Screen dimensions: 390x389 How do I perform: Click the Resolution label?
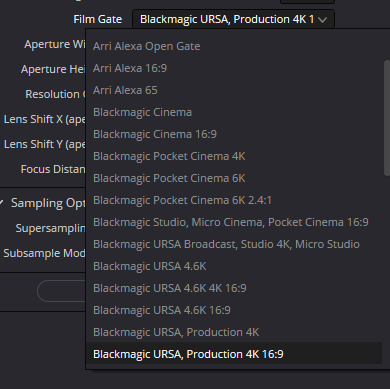[x=55, y=94]
